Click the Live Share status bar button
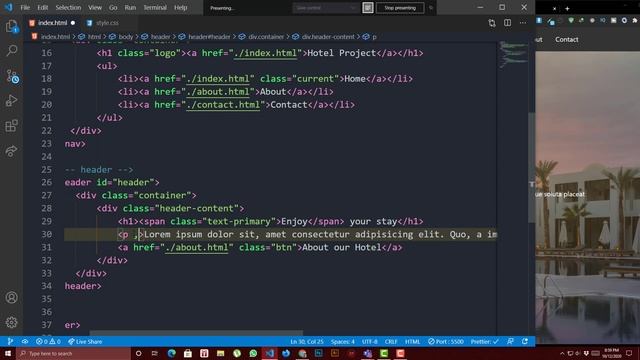The width and height of the screenshot is (640, 360). pos(85,342)
